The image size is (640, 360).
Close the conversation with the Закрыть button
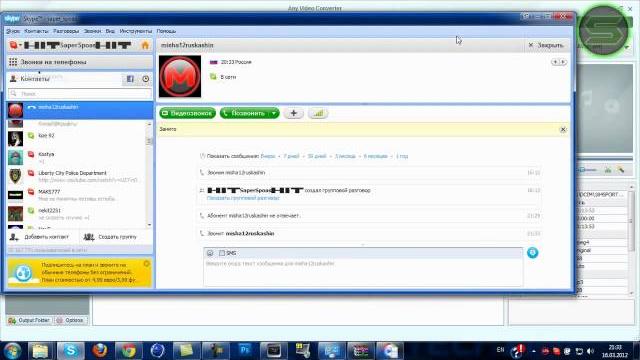point(546,45)
